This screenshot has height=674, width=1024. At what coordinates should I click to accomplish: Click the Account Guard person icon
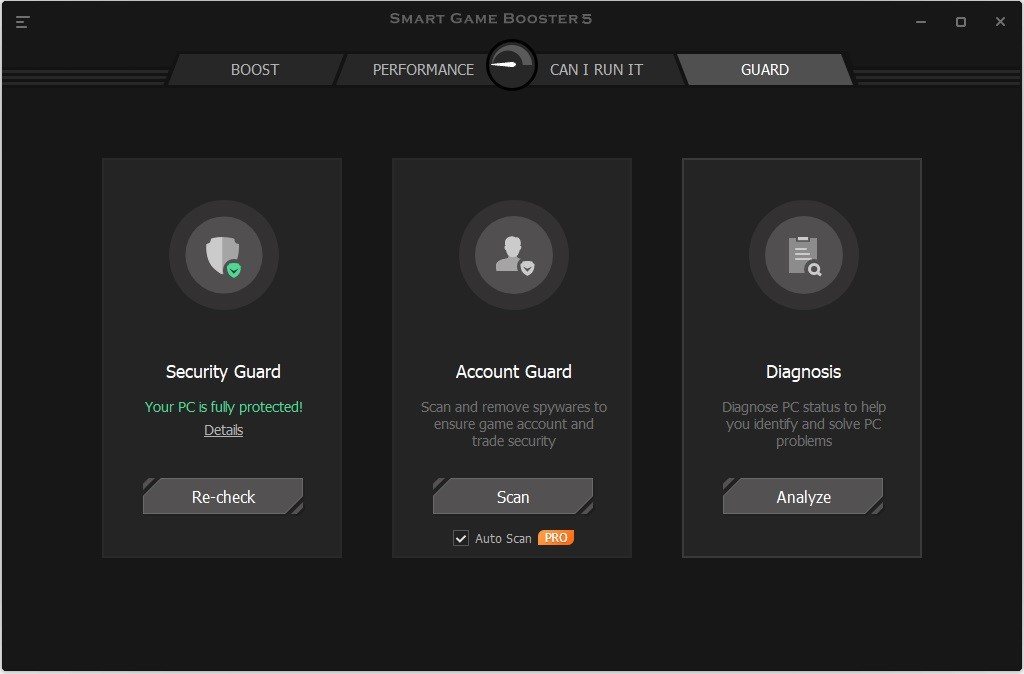tap(512, 253)
